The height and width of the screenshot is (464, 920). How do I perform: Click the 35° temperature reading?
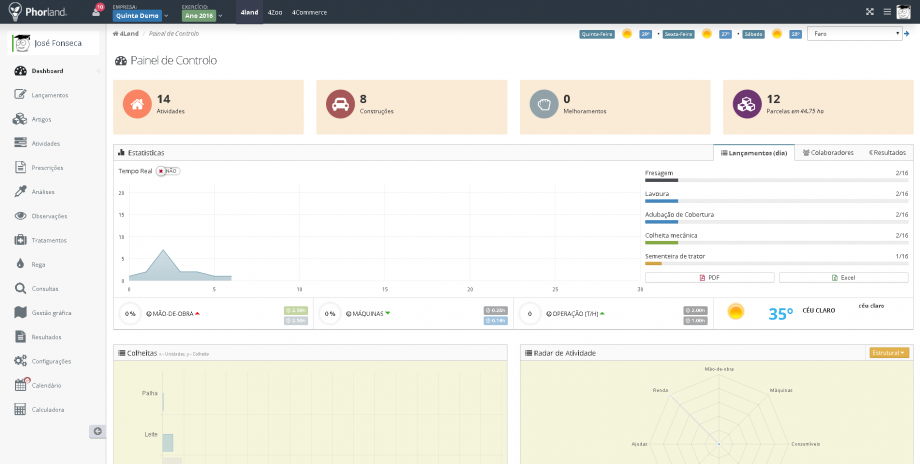point(780,314)
